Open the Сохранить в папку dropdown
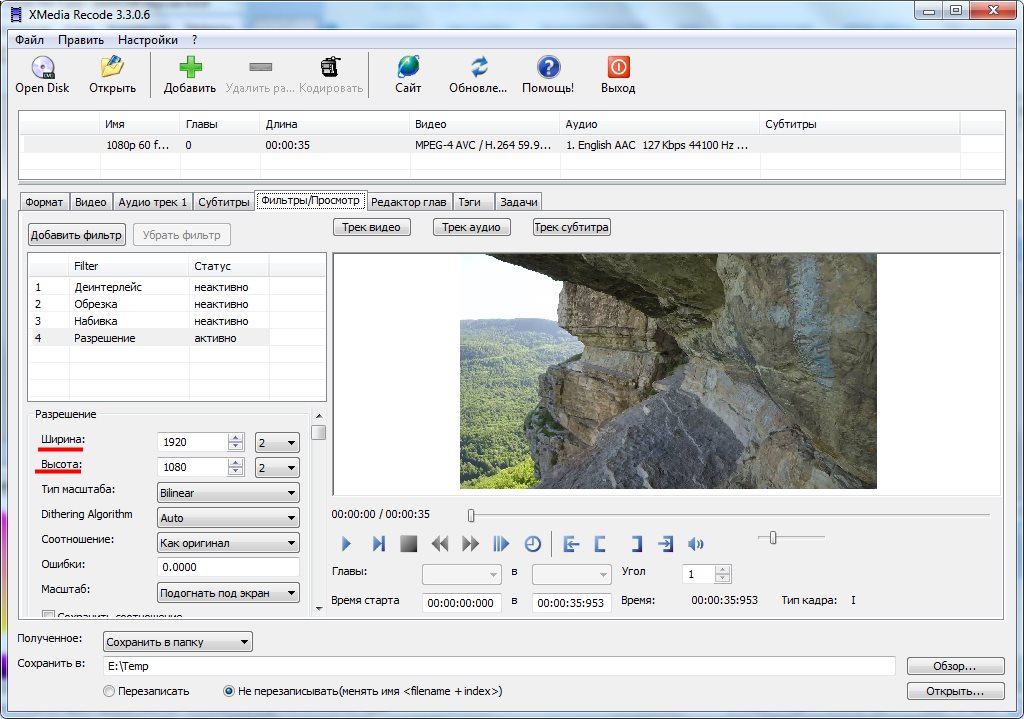Screen dimensions: 1024x719 point(178,642)
